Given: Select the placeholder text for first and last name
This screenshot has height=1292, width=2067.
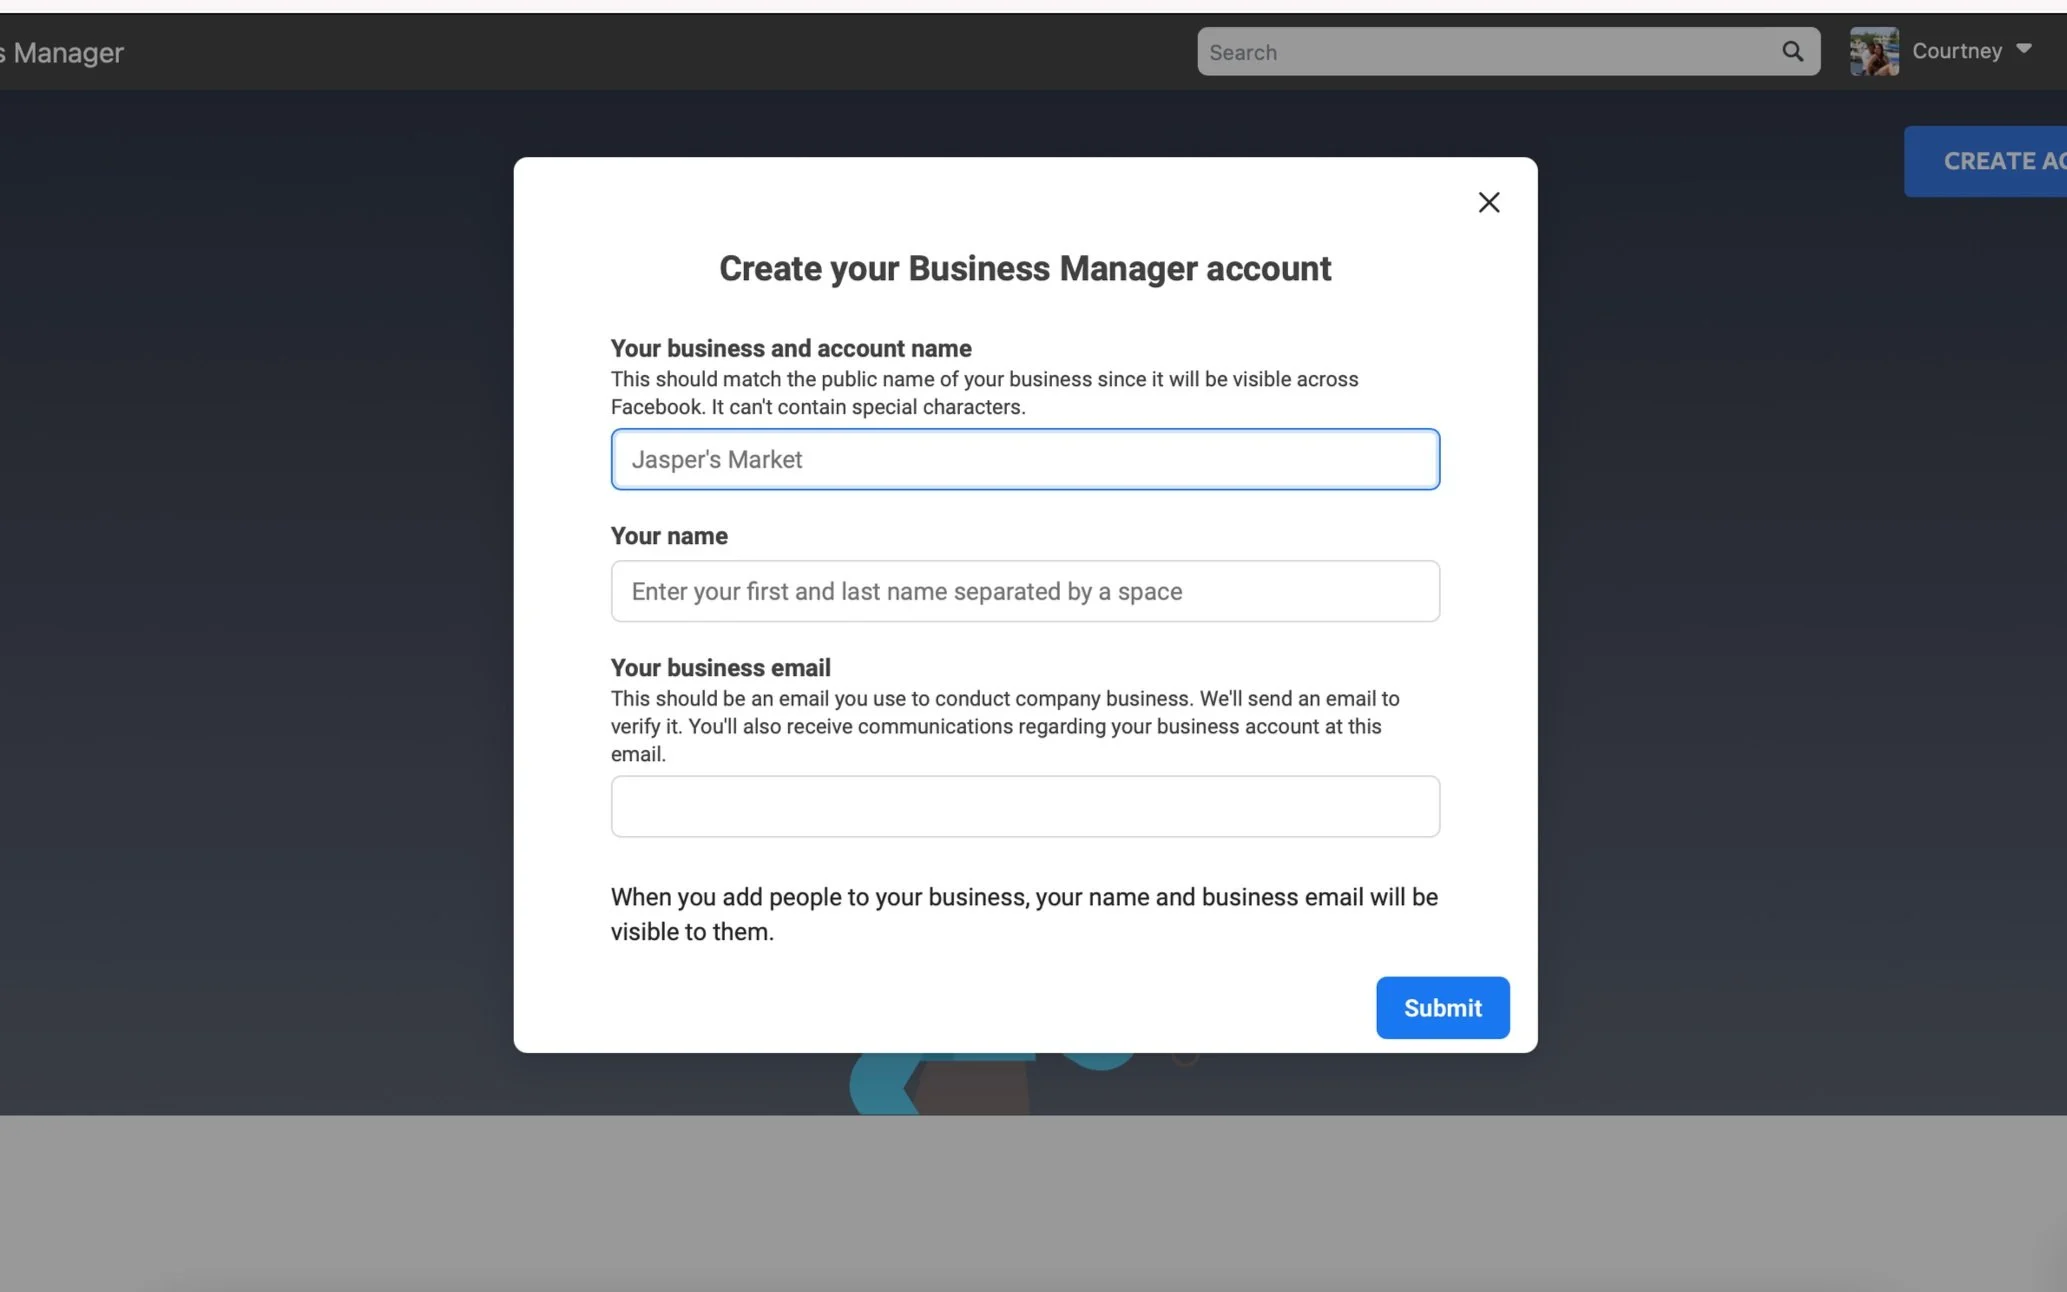Looking at the screenshot, I should tap(905, 591).
